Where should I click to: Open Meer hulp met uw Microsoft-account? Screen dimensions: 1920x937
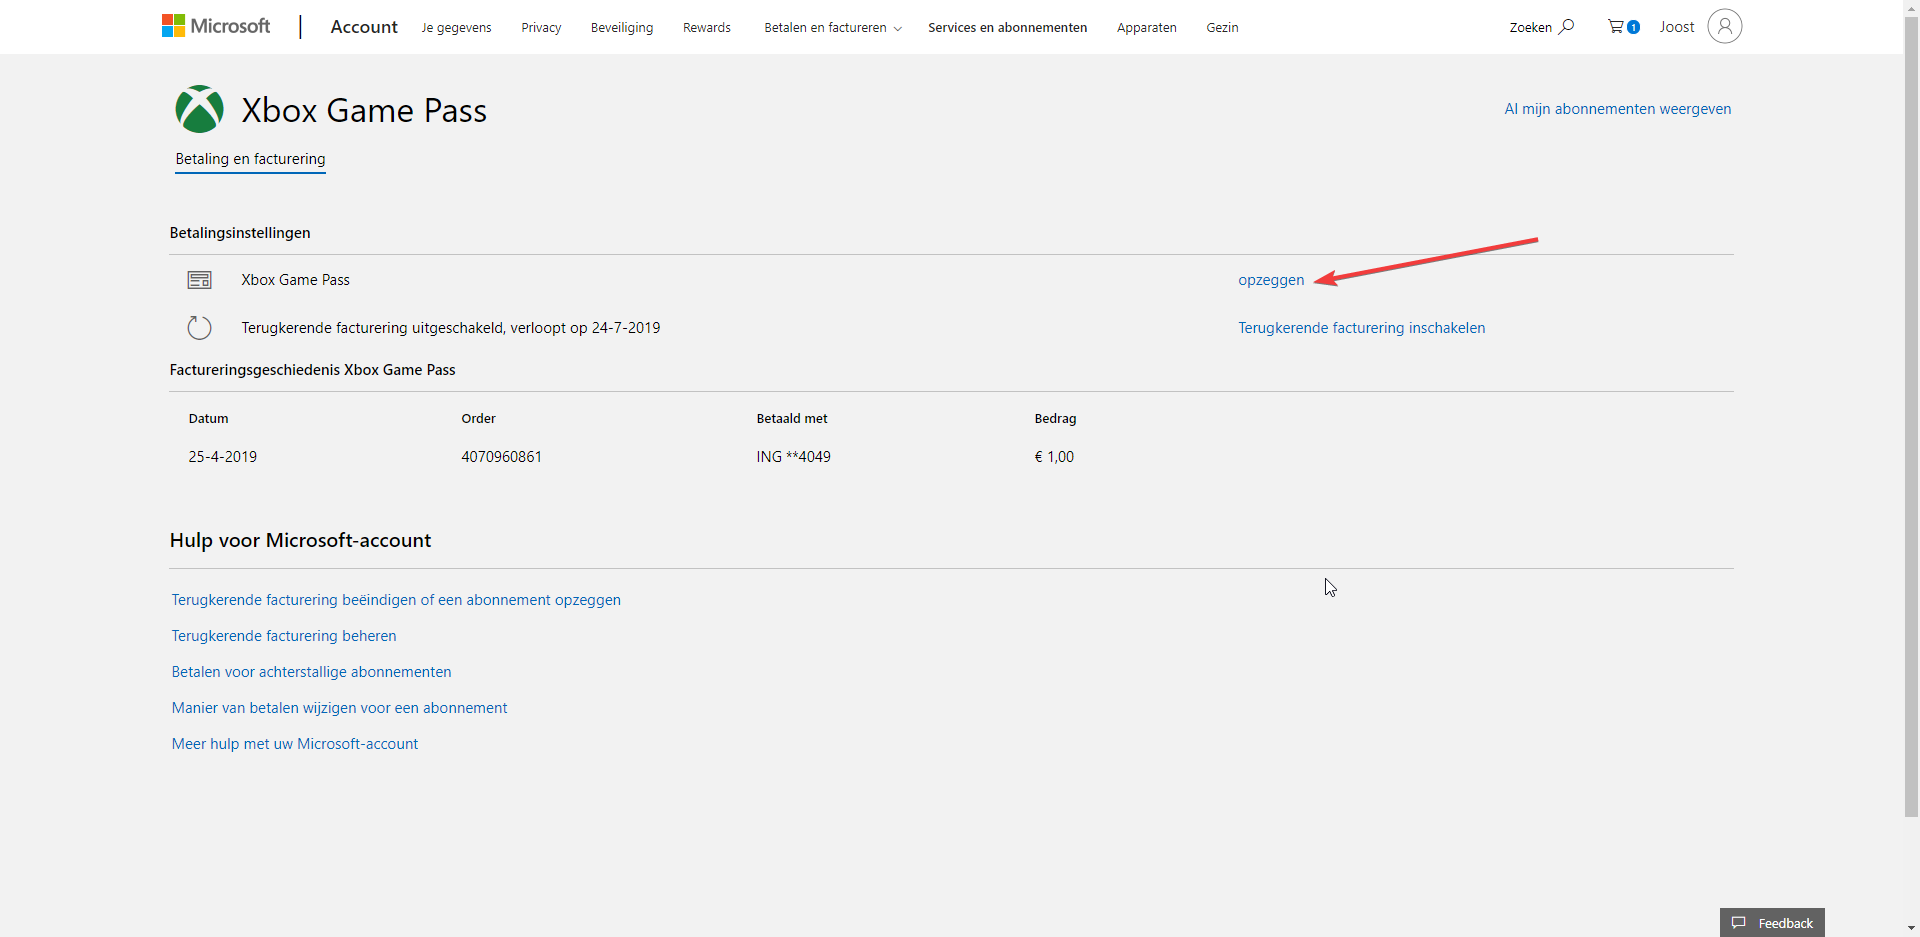pos(295,744)
